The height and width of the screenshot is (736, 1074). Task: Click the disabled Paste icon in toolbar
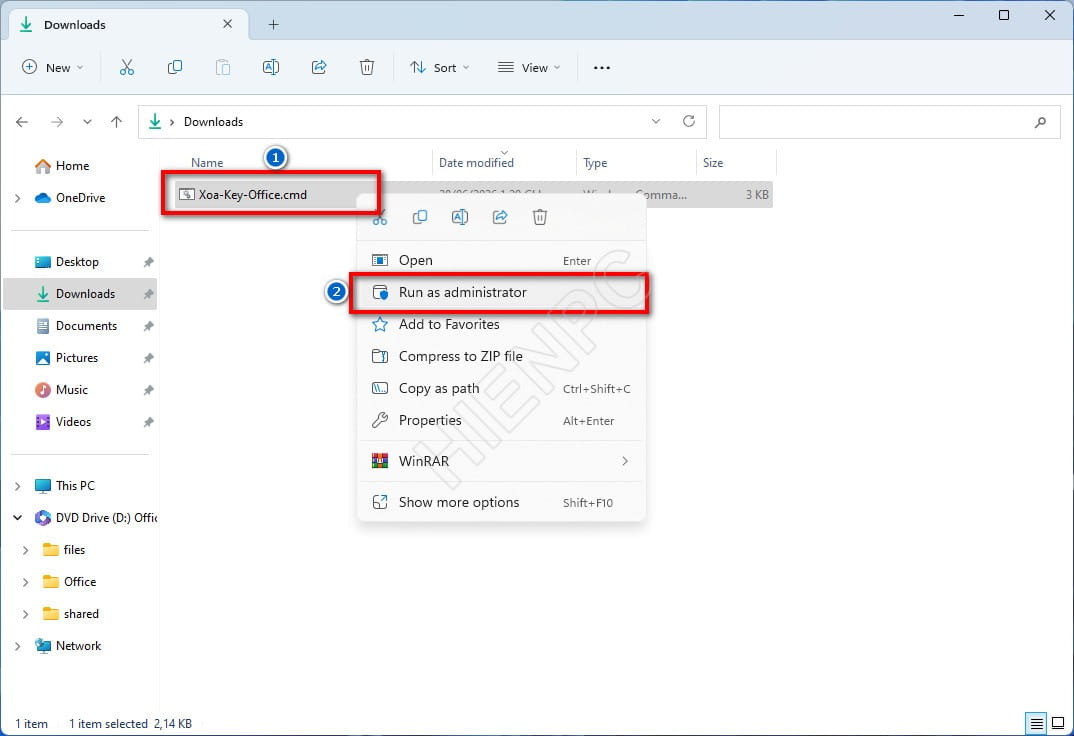pos(223,67)
